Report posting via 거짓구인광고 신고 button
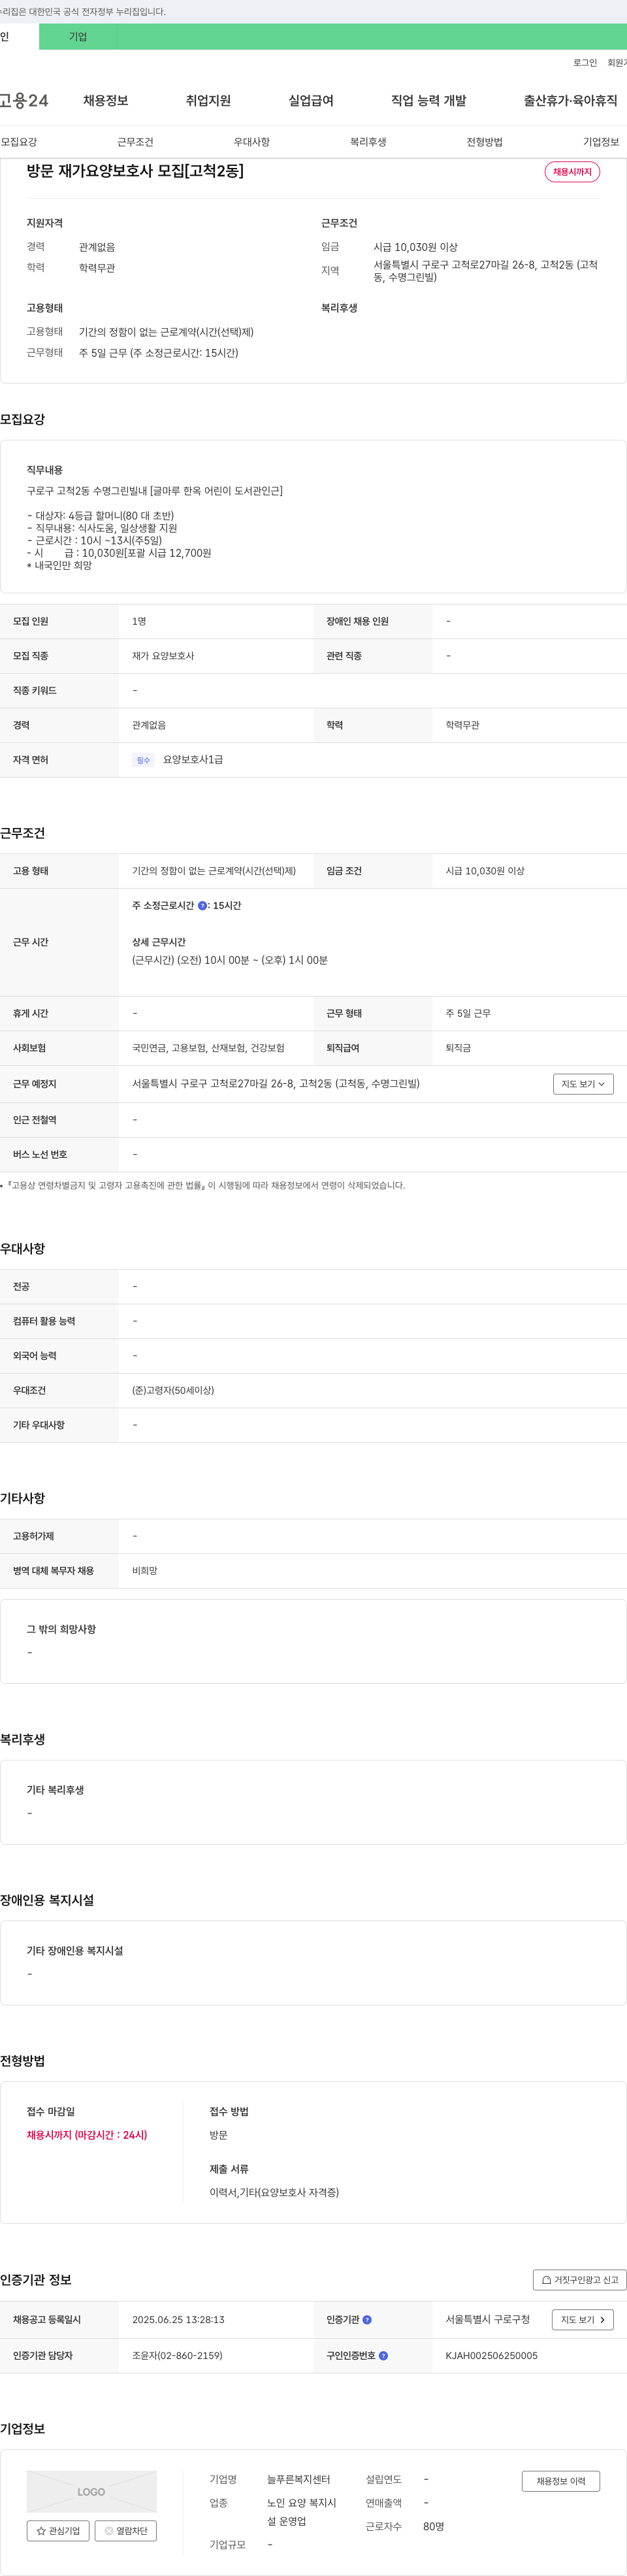627x2576 pixels. tap(580, 2280)
